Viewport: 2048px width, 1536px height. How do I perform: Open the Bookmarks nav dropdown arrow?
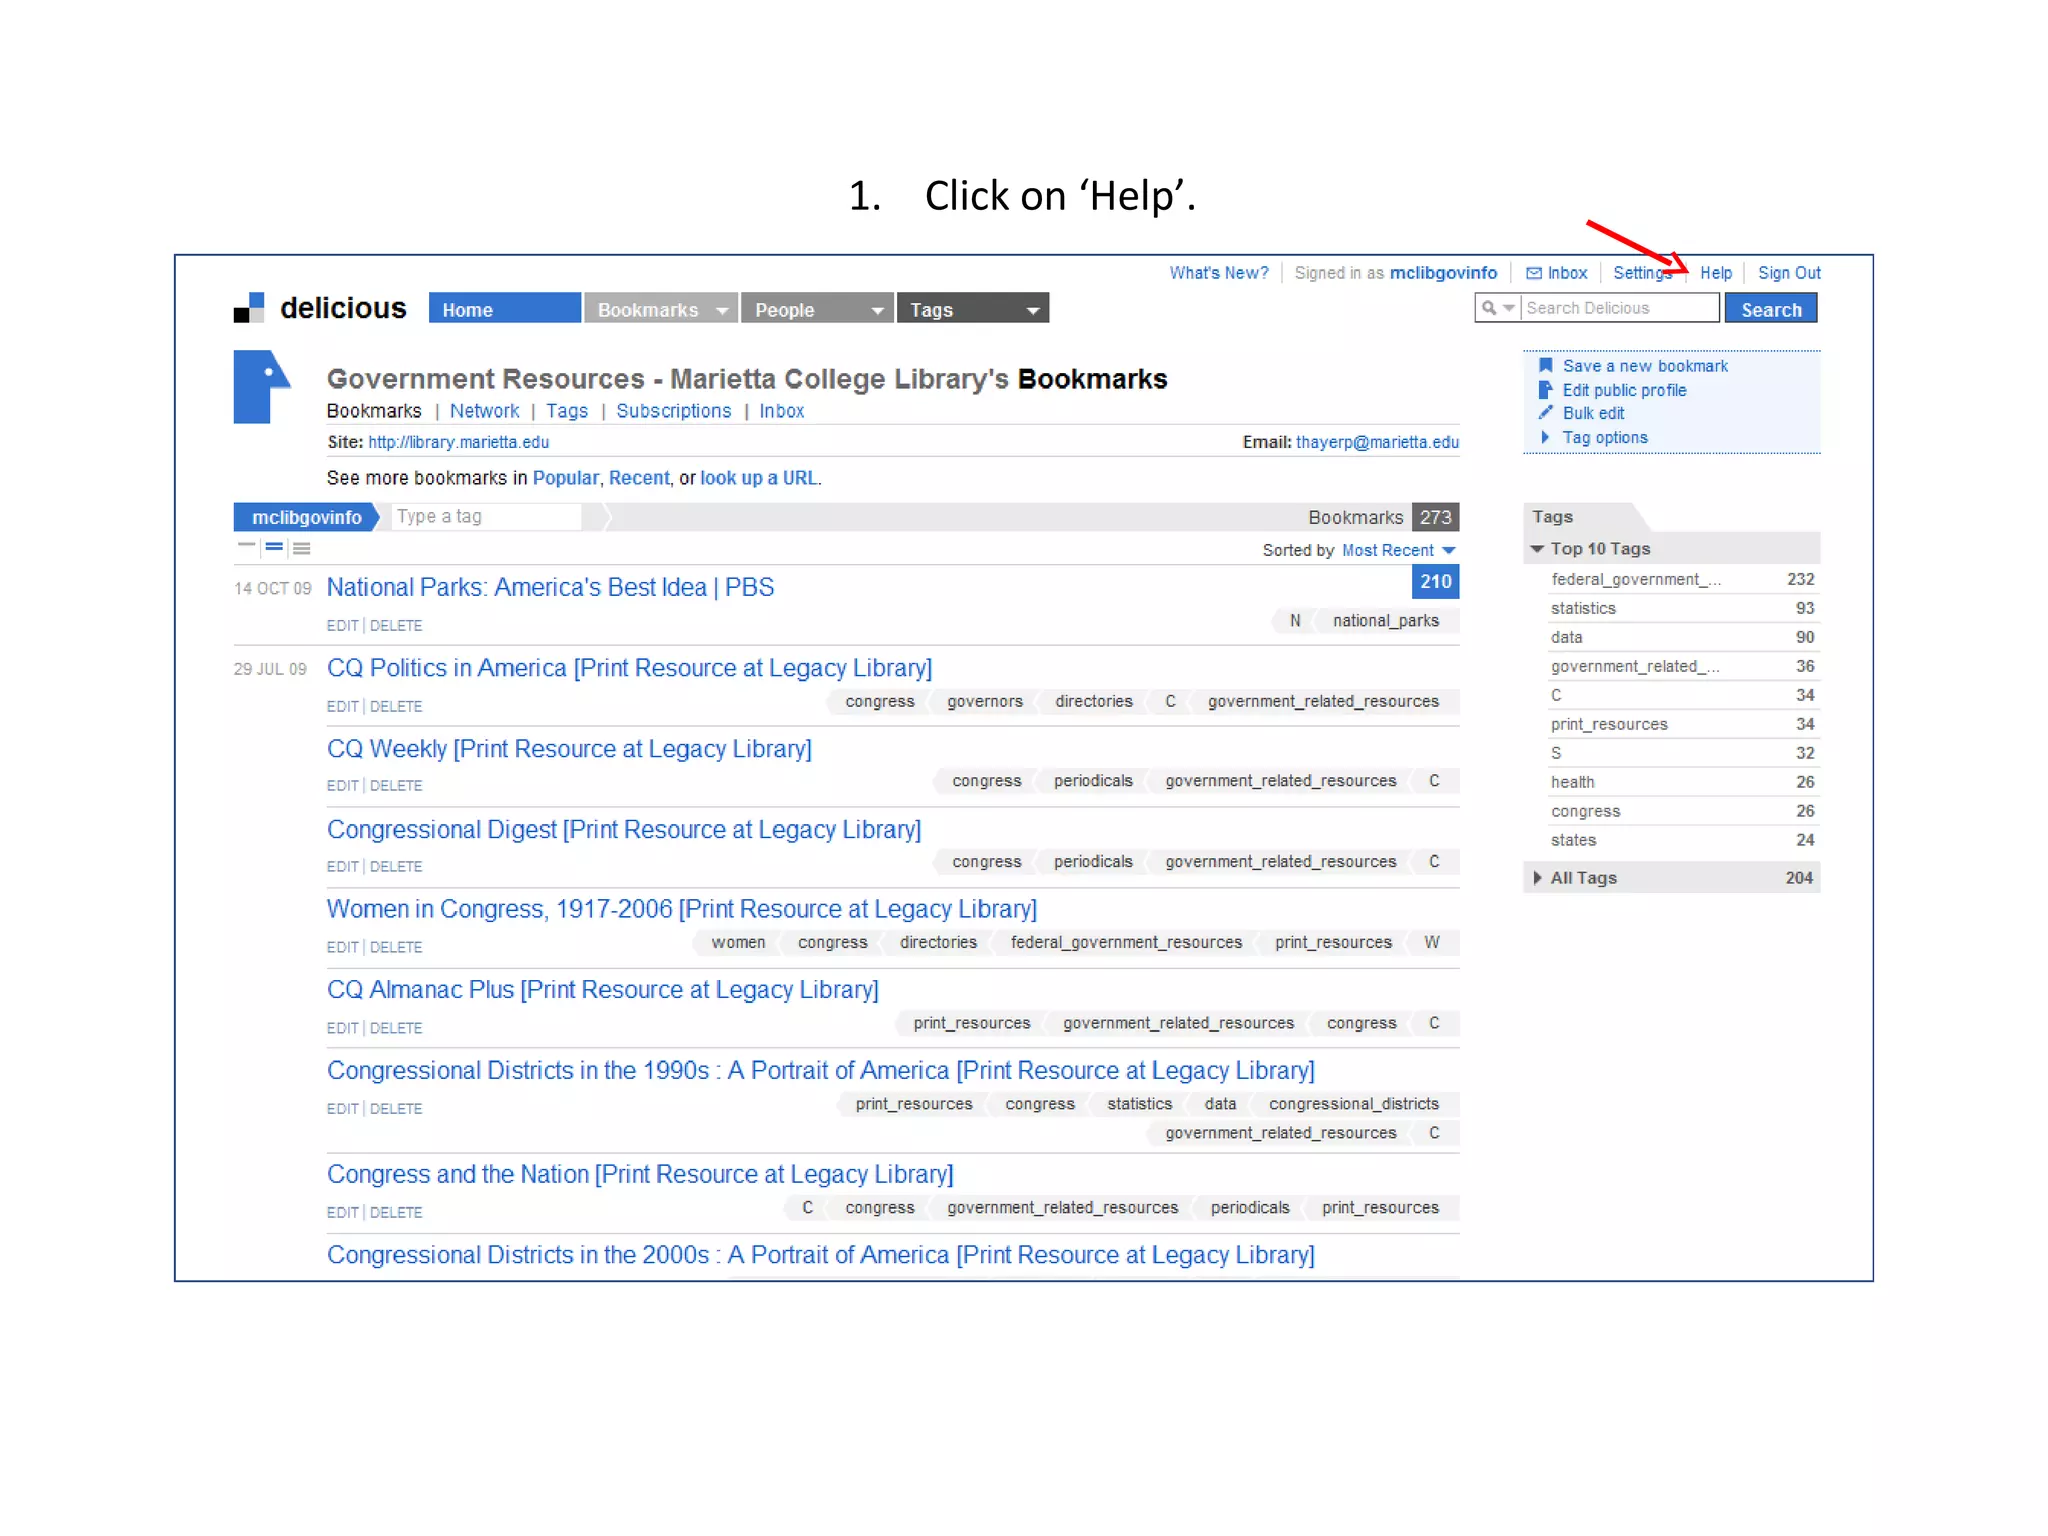pyautogui.click(x=722, y=310)
